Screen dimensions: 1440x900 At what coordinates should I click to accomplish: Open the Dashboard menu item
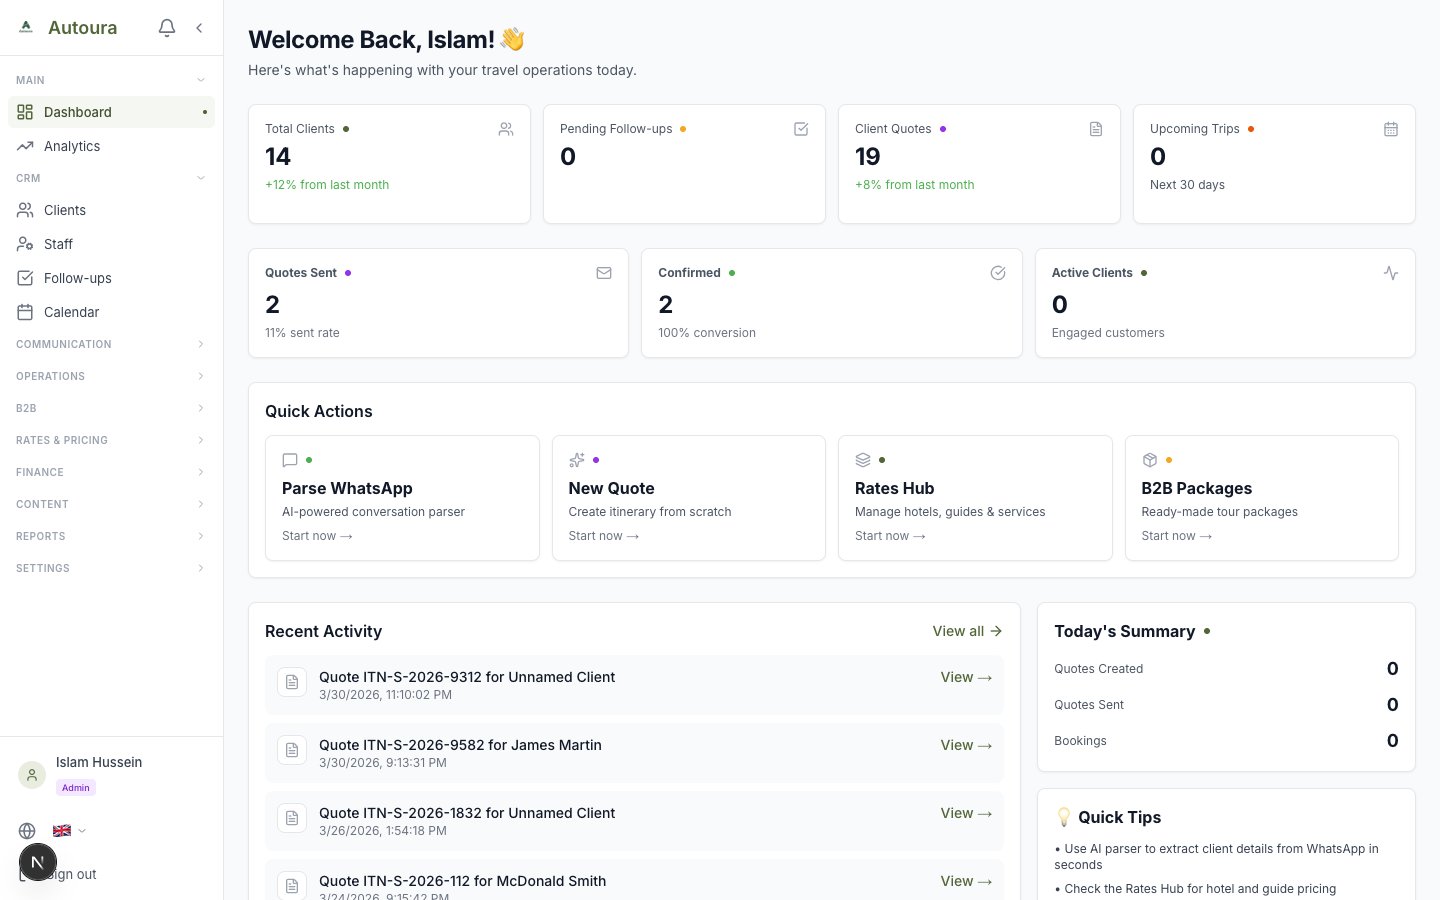pos(111,112)
